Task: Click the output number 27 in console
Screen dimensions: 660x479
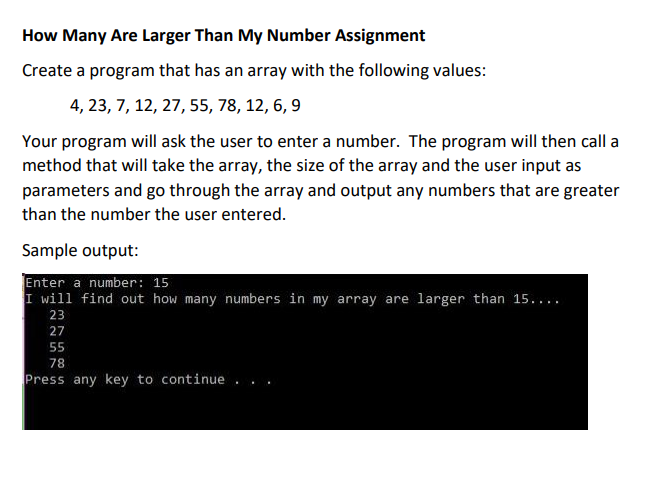Action: point(57,331)
